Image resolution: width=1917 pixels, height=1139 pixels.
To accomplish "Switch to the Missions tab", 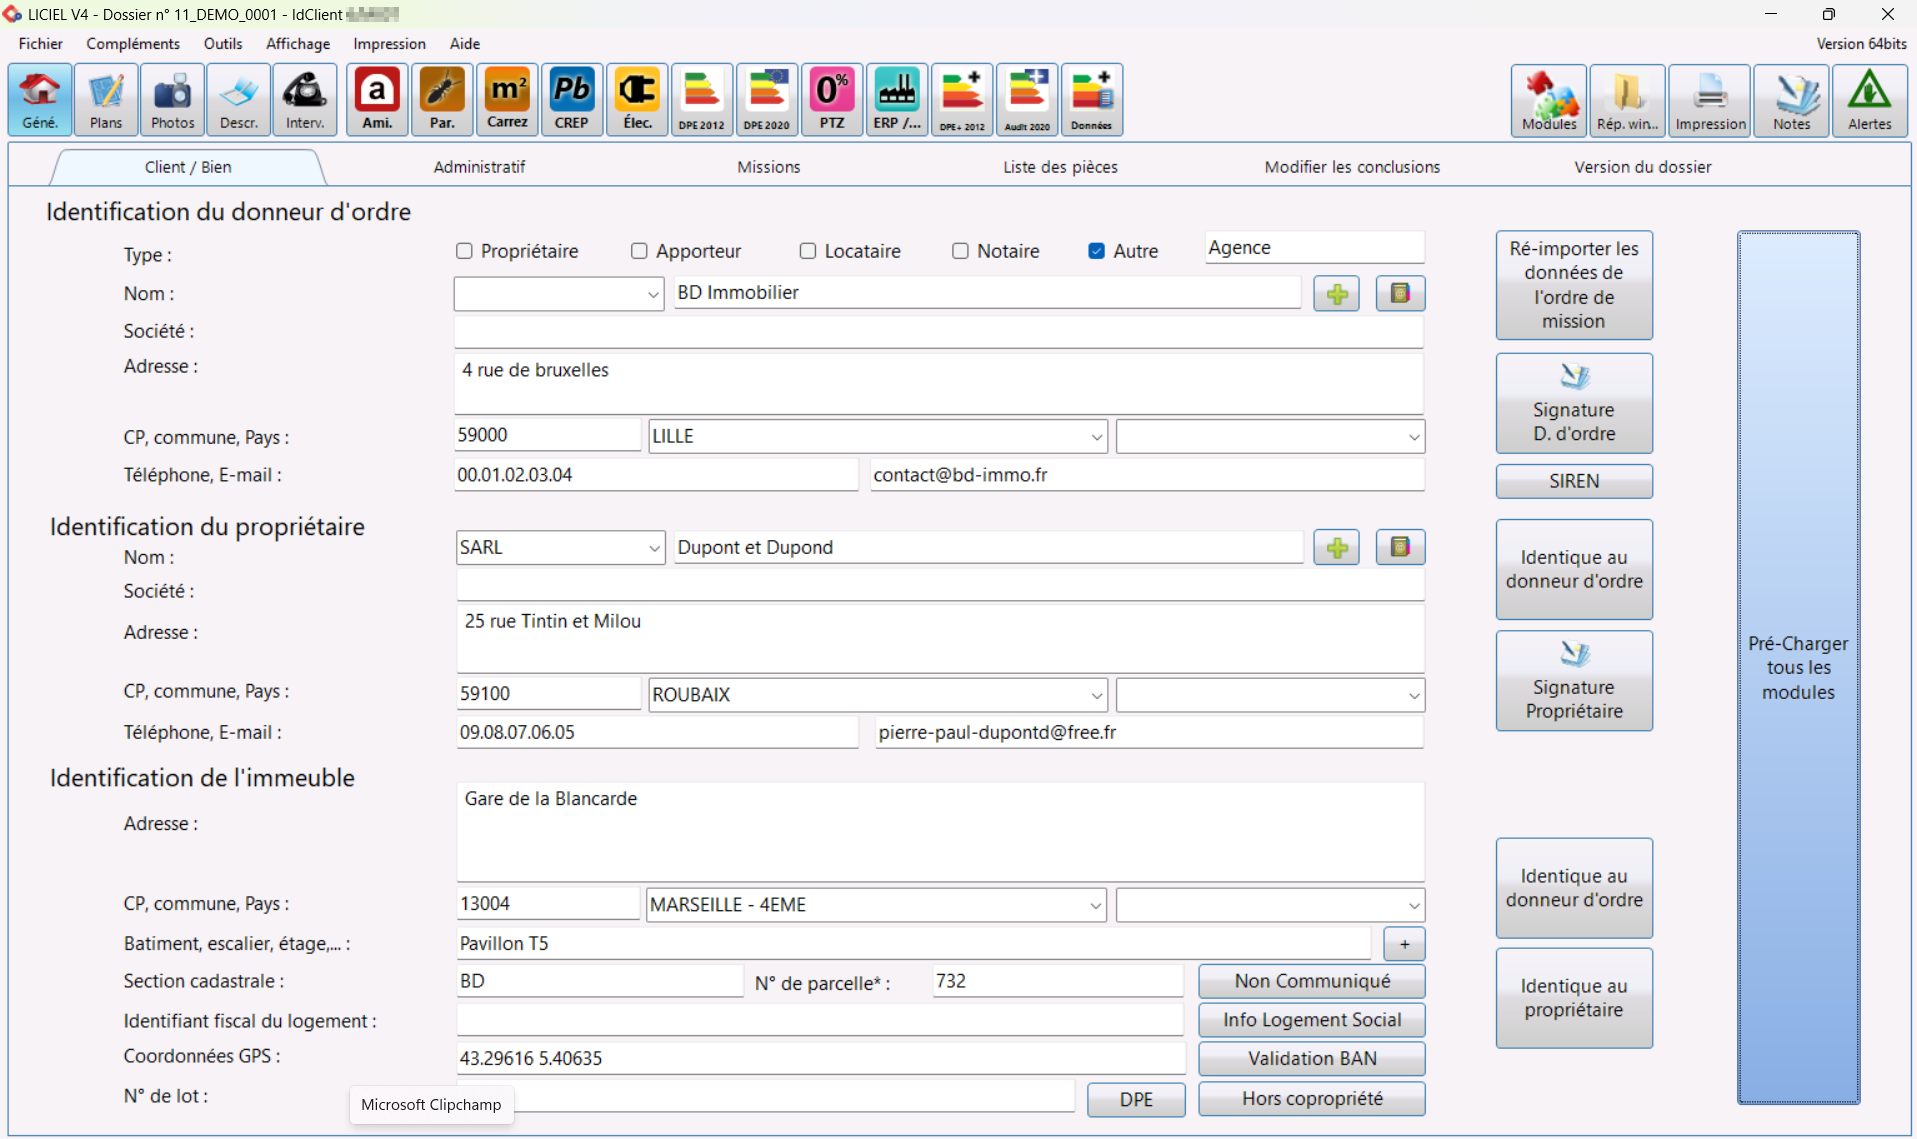I will 768,167.
